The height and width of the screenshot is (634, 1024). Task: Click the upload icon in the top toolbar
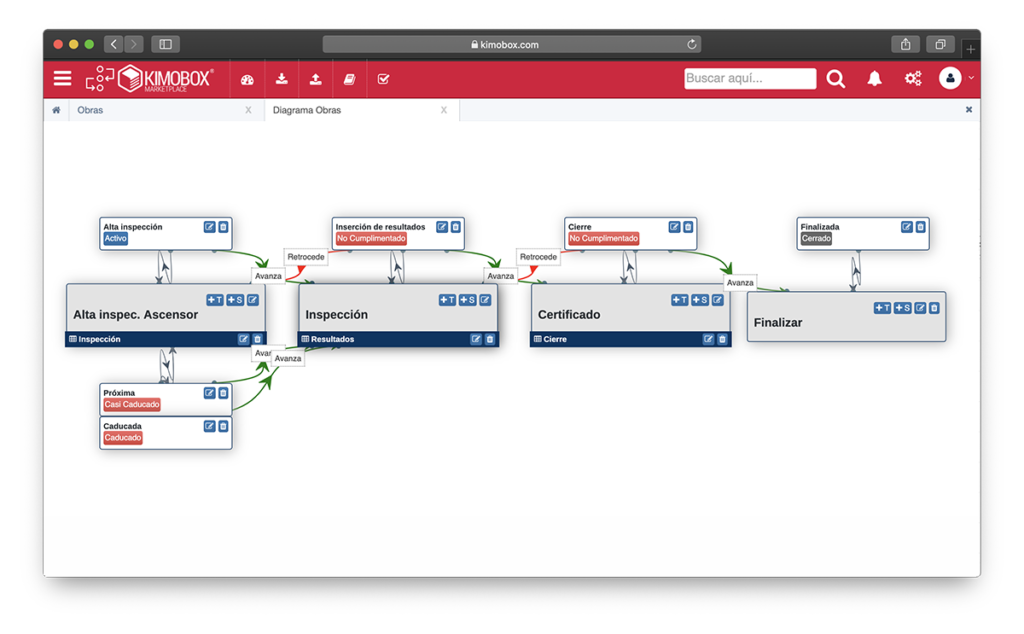click(316, 79)
